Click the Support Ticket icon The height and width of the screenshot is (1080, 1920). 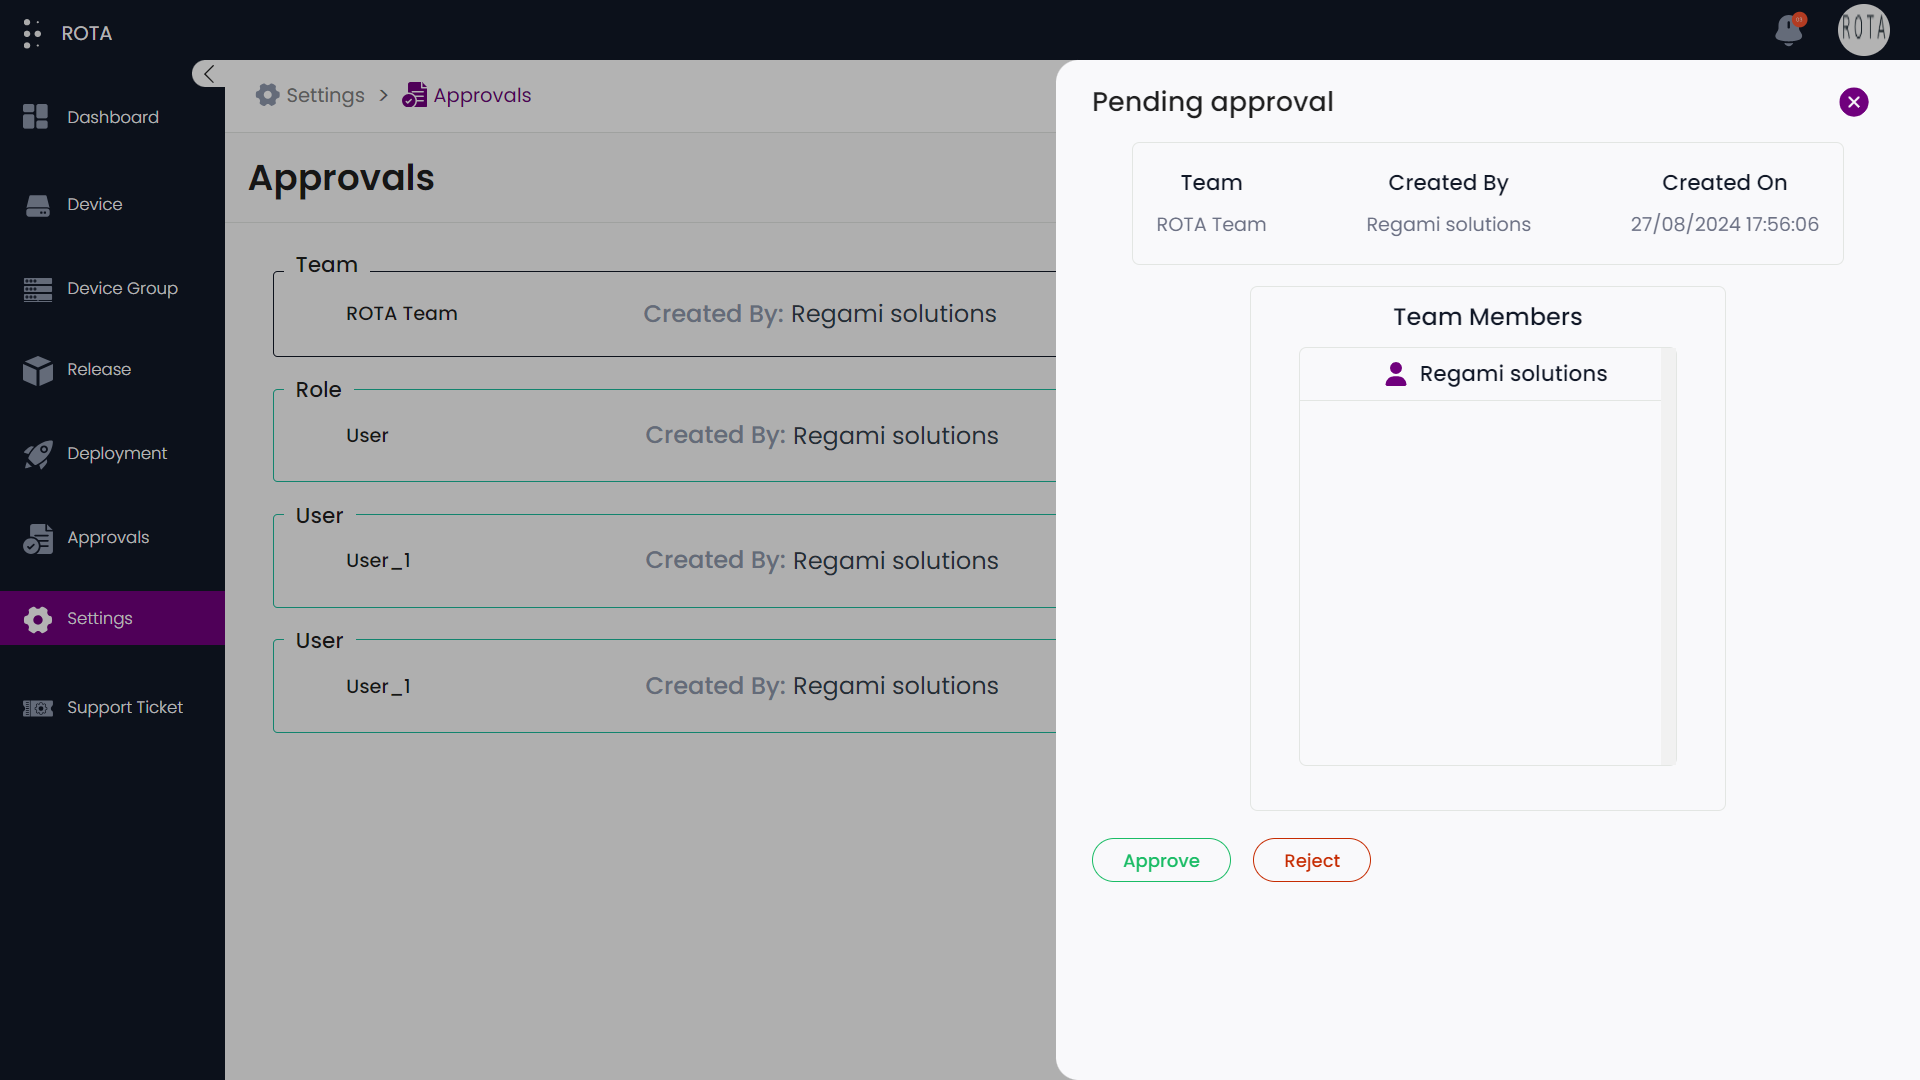pyautogui.click(x=38, y=708)
